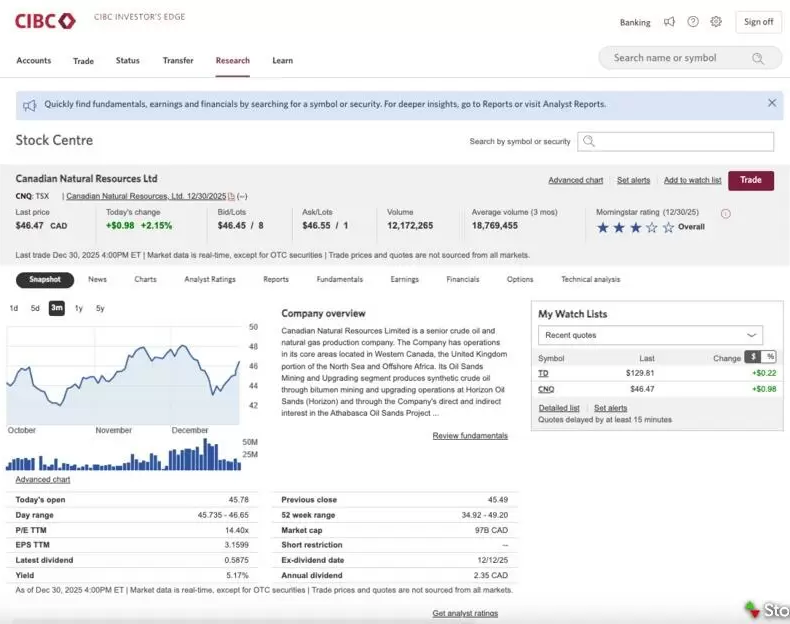Click the megaphone icon in the blue banner
Image resolution: width=790 pixels, height=624 pixels.
click(x=30, y=105)
